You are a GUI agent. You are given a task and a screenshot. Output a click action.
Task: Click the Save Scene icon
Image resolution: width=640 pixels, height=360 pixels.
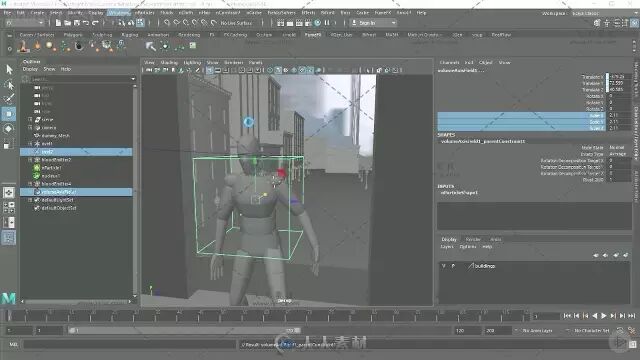(76, 23)
